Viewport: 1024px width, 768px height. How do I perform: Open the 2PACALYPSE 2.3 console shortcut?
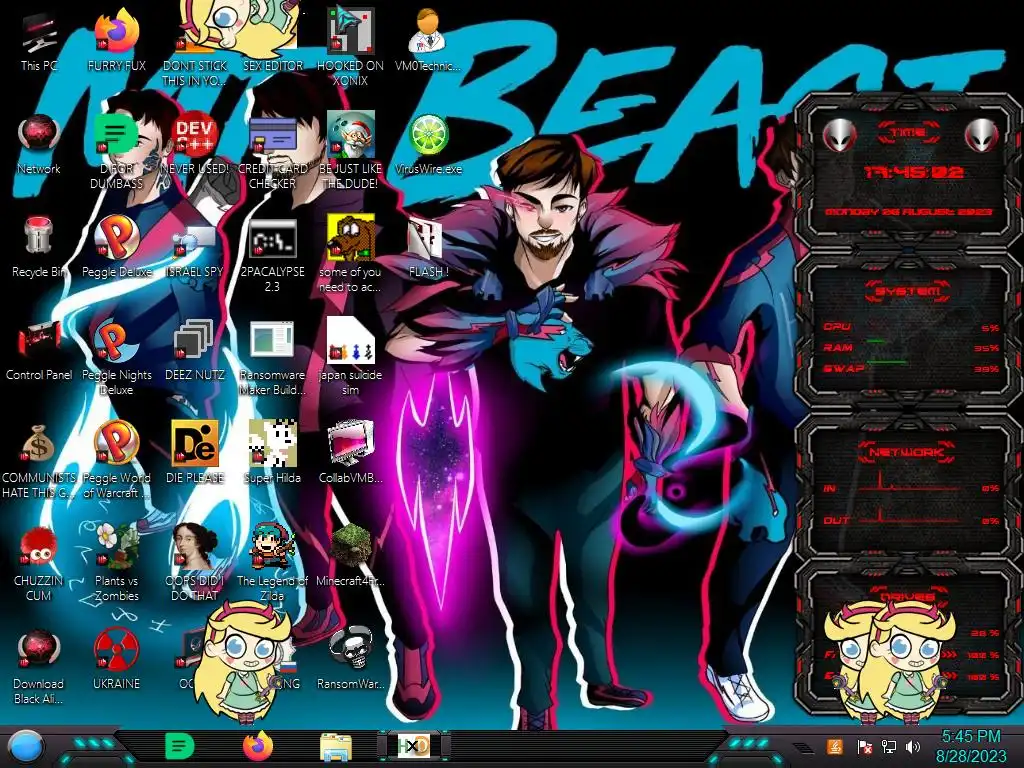pyautogui.click(x=272, y=255)
